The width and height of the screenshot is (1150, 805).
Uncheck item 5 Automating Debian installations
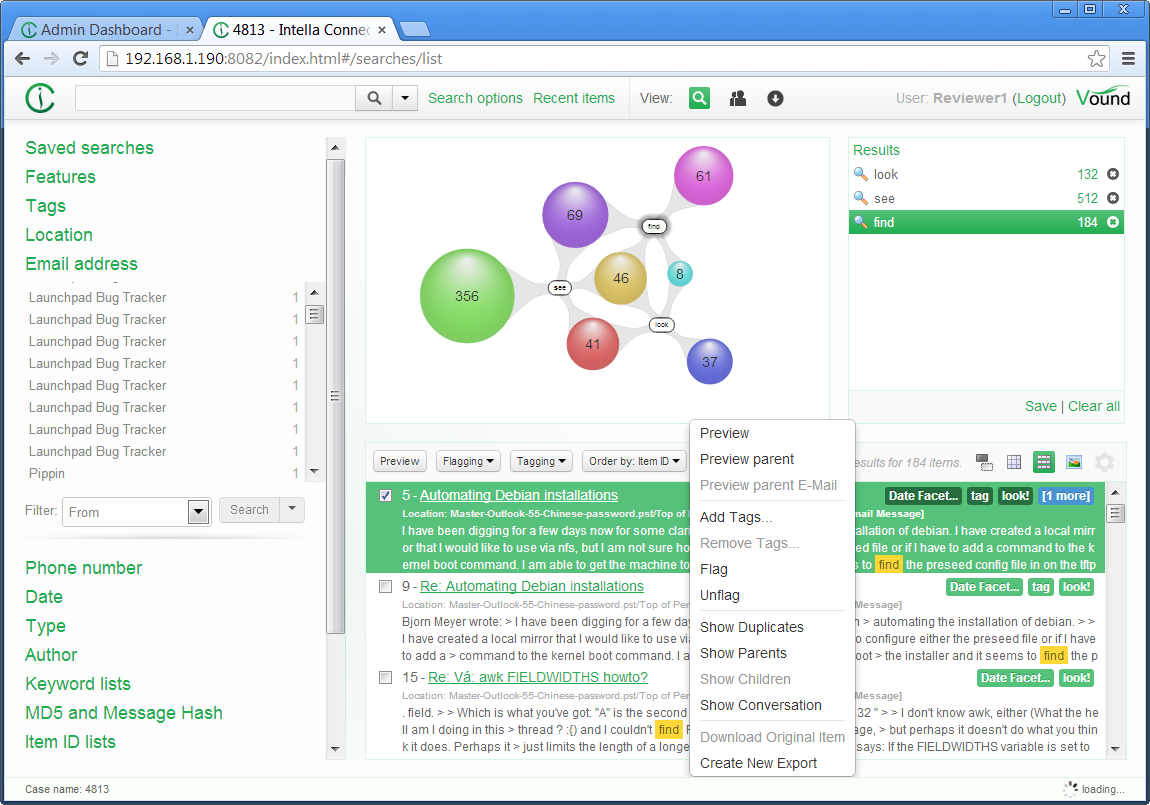point(385,496)
